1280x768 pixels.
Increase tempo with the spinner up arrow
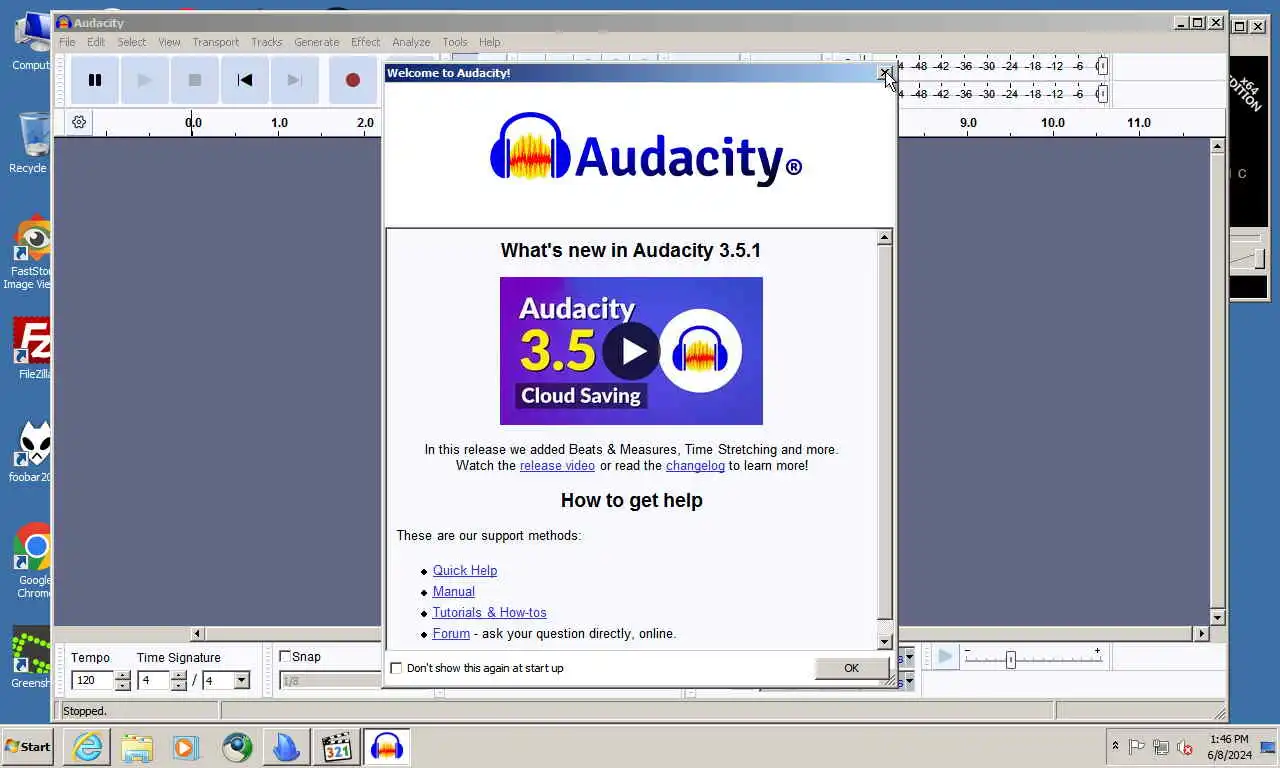[123, 676]
